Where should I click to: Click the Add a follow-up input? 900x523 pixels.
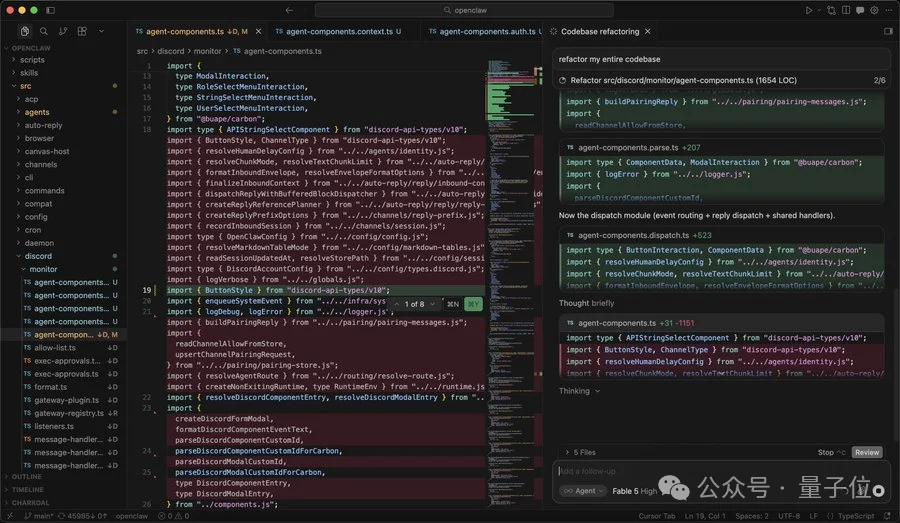tap(720, 471)
